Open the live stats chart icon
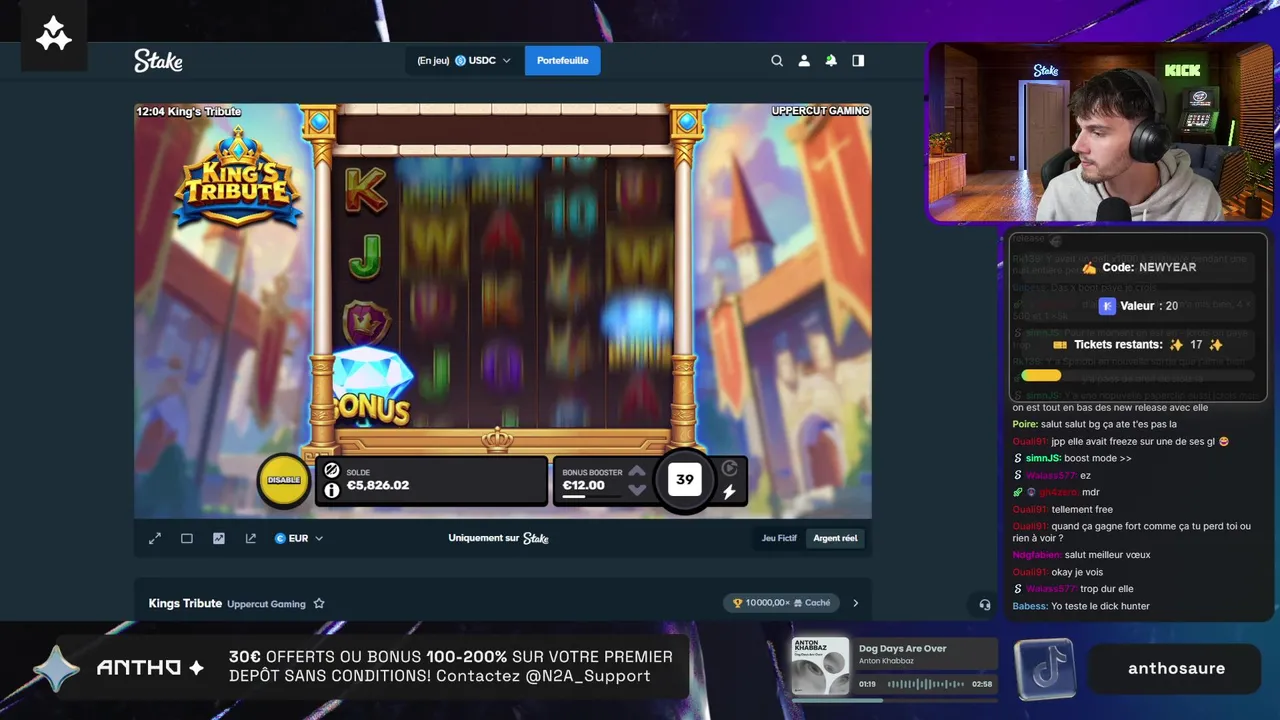Screen dimensions: 1280x720 coord(219,538)
